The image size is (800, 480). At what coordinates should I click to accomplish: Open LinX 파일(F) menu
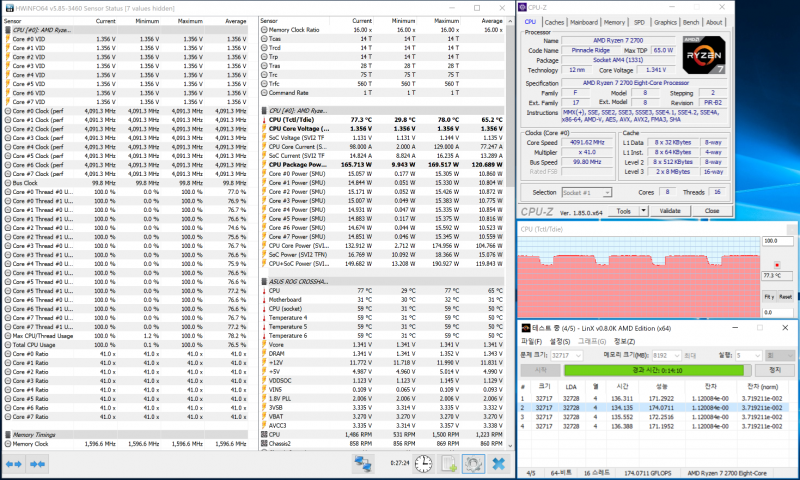[x=531, y=341]
